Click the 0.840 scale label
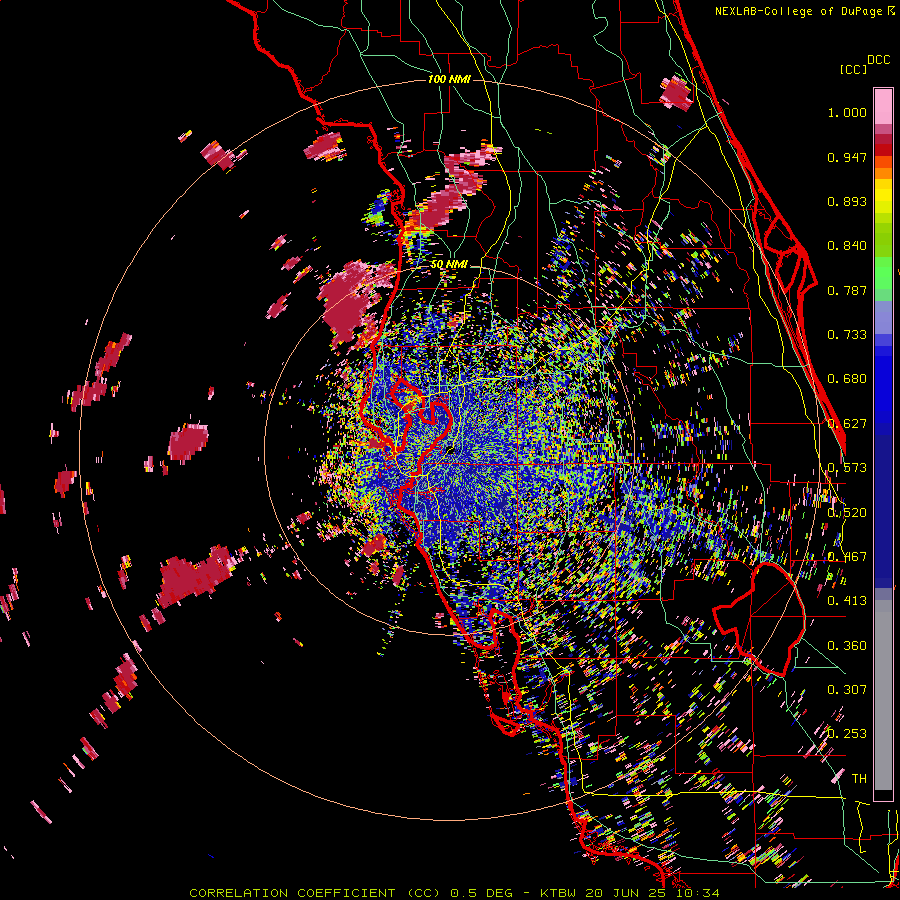The image size is (900, 900). pos(847,246)
